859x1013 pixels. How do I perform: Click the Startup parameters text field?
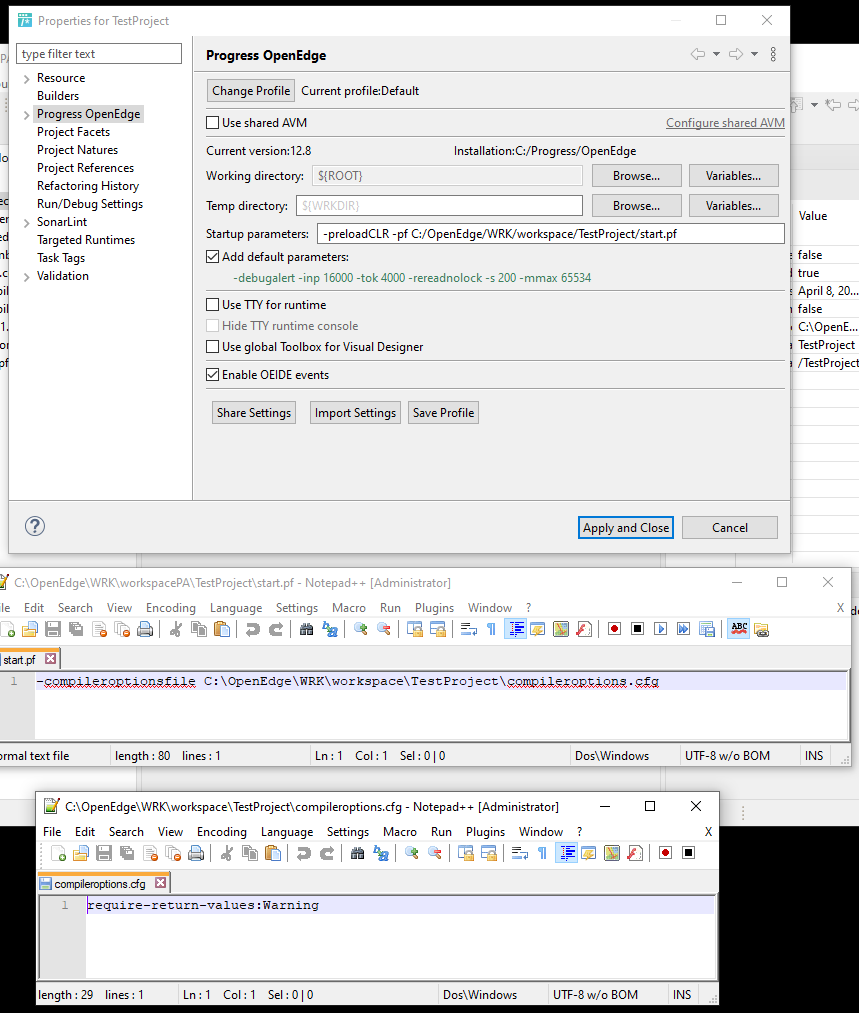pyautogui.click(x=551, y=234)
